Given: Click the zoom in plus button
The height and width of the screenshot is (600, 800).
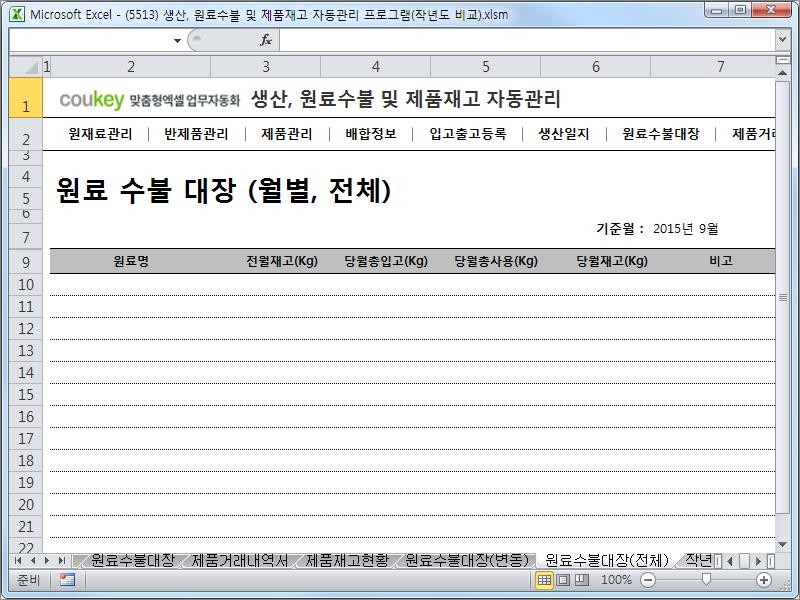Looking at the screenshot, I should click(764, 580).
